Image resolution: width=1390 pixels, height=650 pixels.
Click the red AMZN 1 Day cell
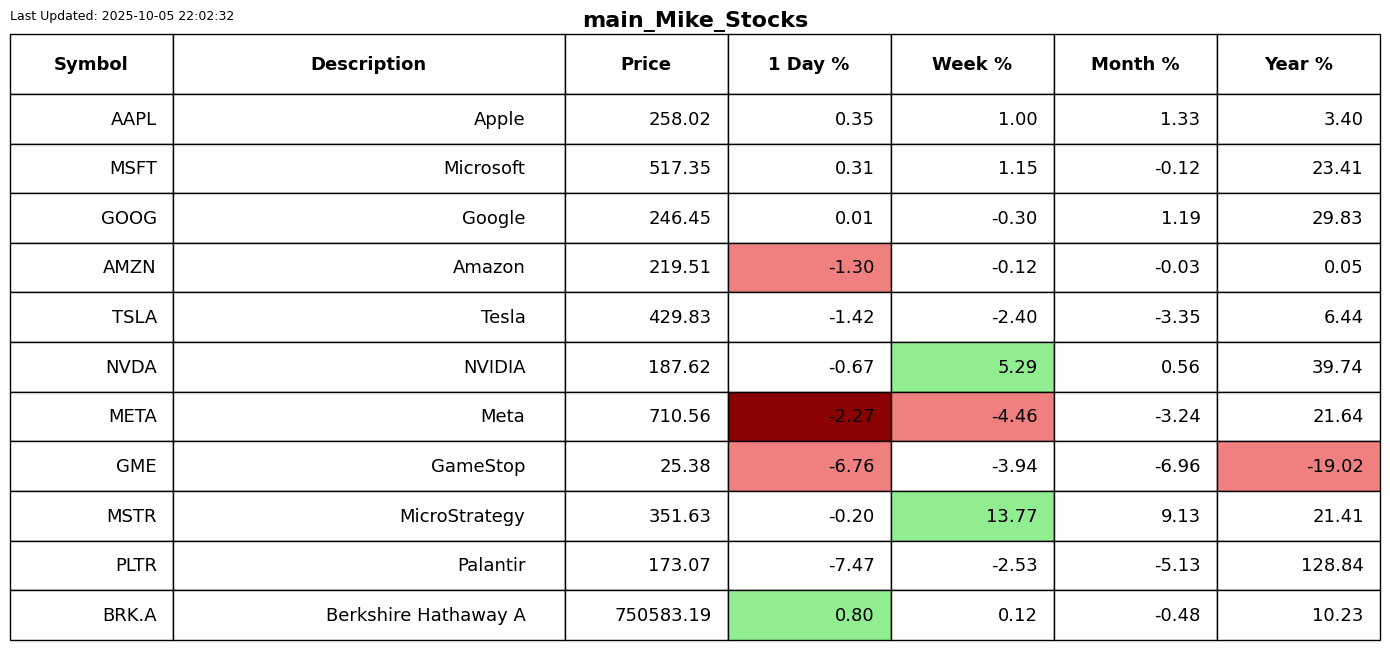[809, 268]
